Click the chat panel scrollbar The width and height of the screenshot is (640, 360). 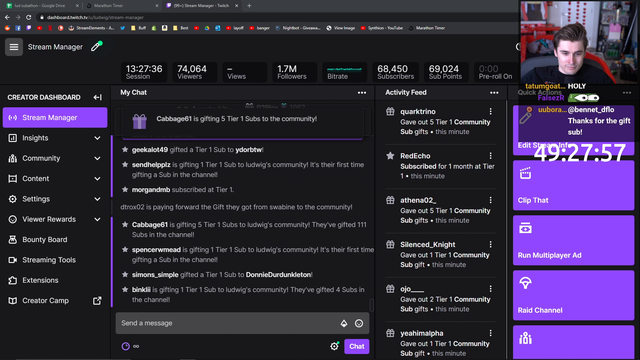tap(371, 305)
